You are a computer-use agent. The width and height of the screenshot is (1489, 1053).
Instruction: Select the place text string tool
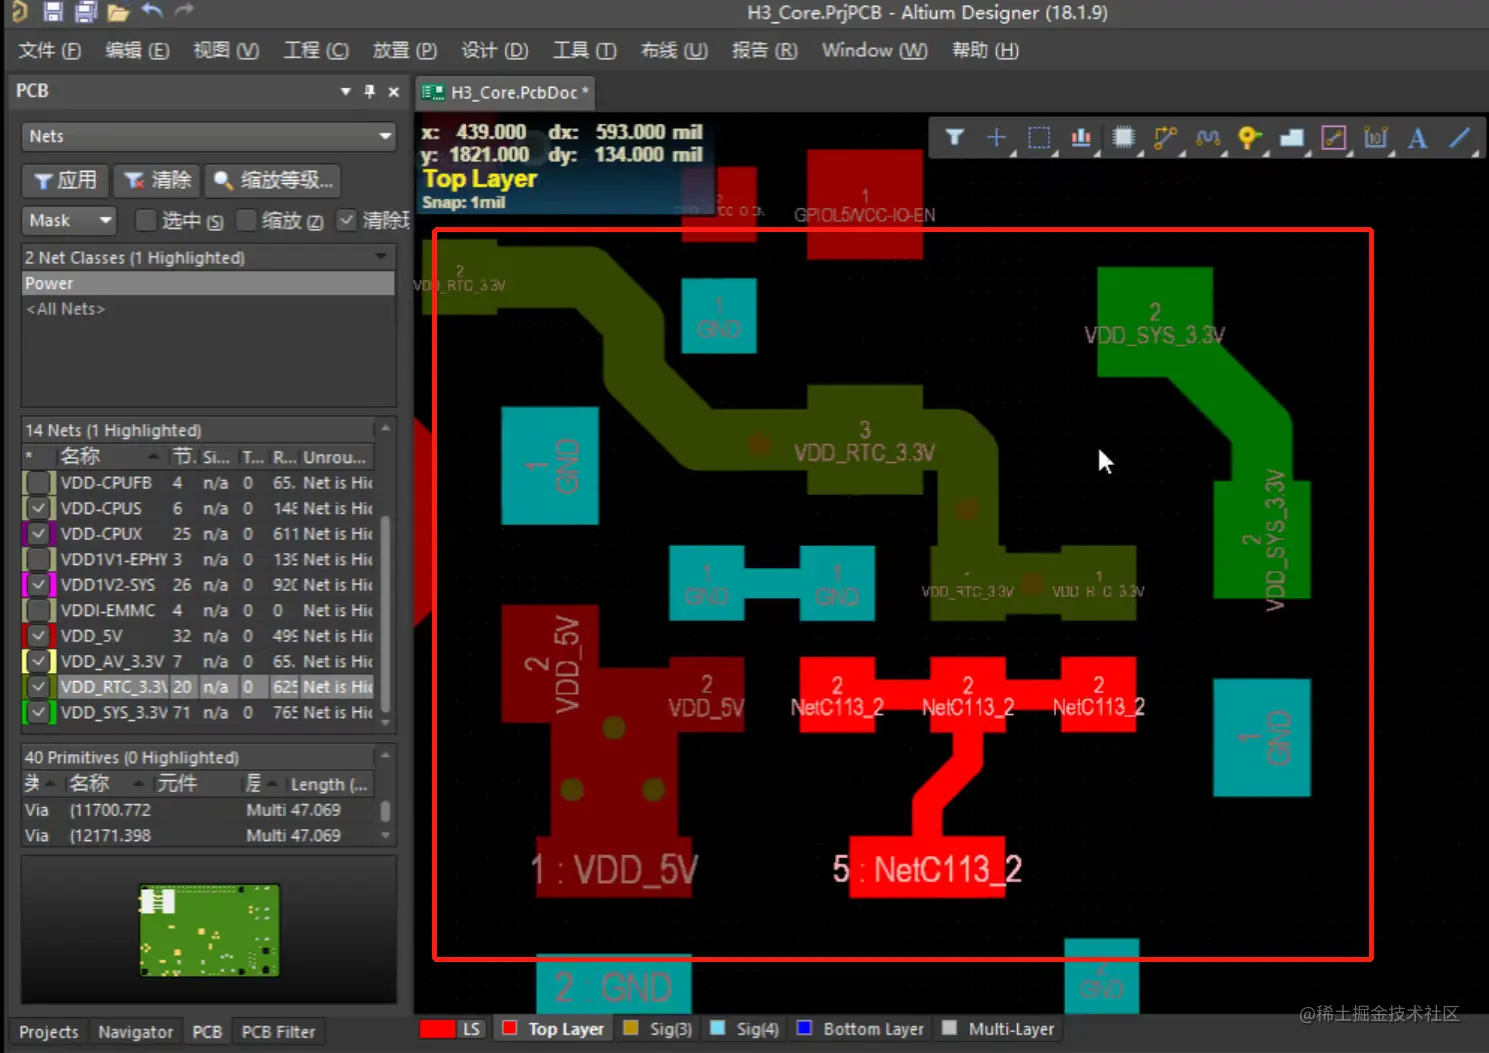1418,138
